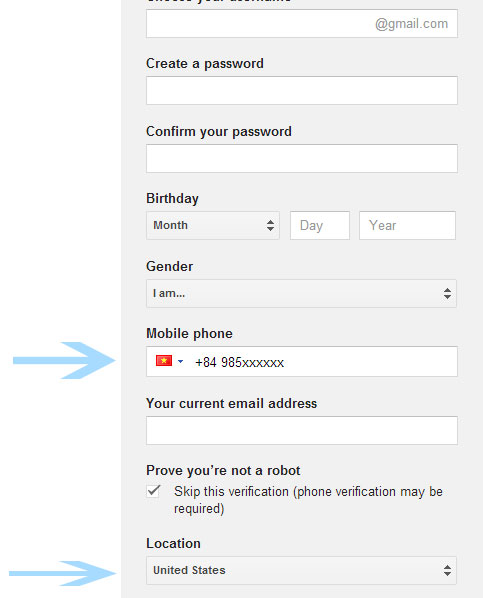483x598 pixels.
Task: Click the 'Prove you're not a robot' heading
Action: click(223, 471)
